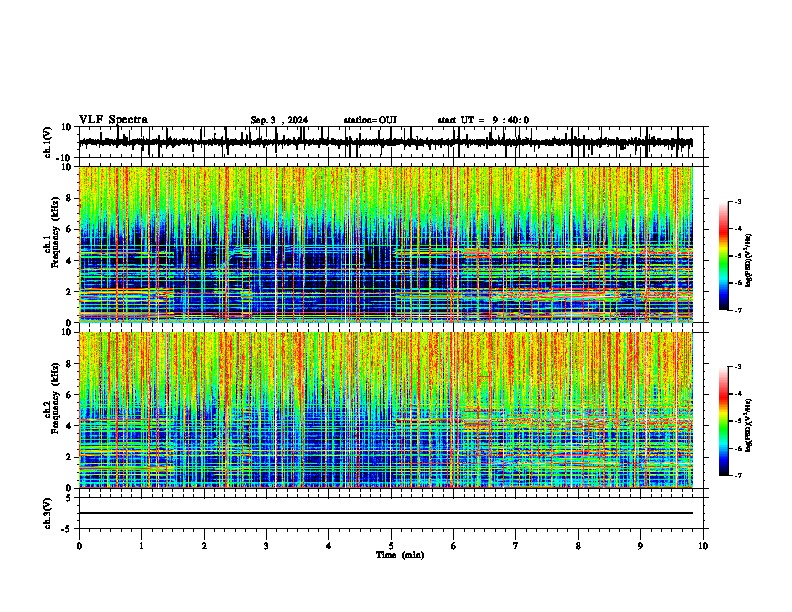Image resolution: width=792 pixels, height=612 pixels.
Task: Click the "-3" tick on ch.1 color scale
Action: pyautogui.click(x=738, y=201)
